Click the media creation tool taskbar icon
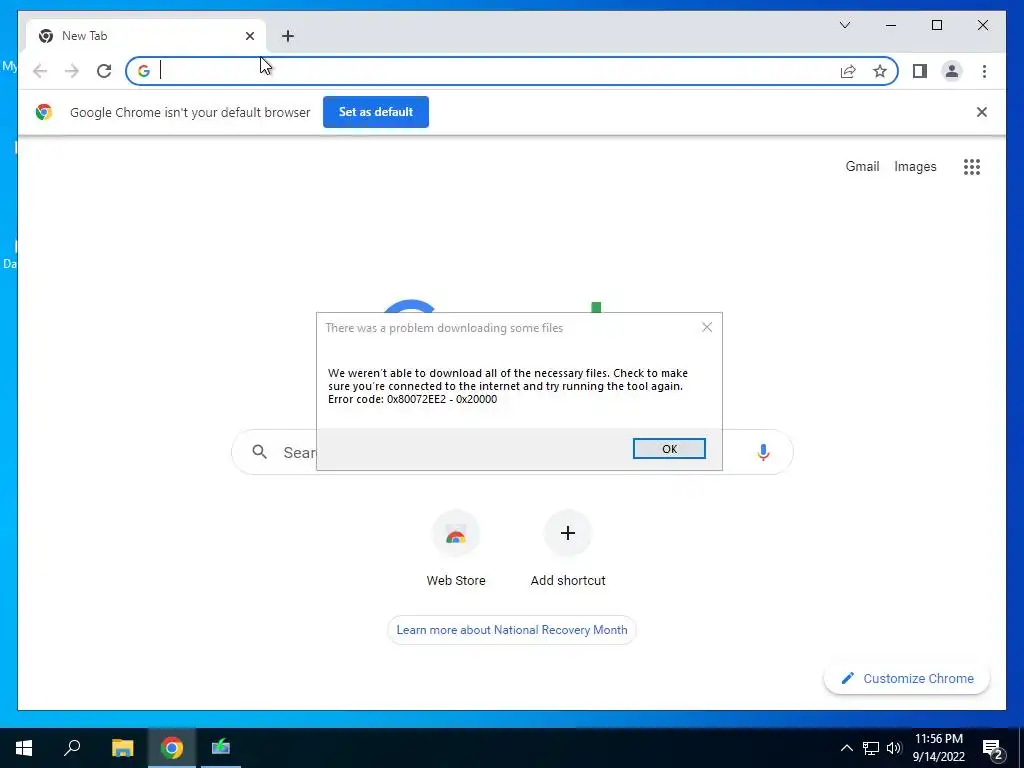 pyautogui.click(x=221, y=748)
